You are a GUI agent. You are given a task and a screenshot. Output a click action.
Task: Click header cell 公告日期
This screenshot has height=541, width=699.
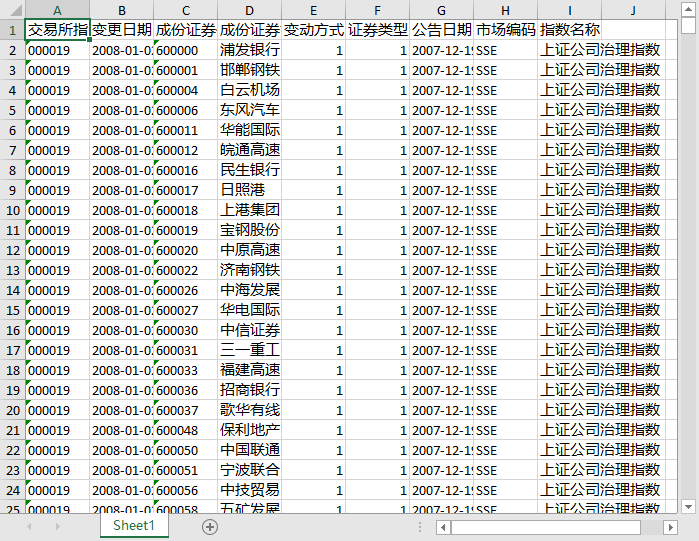[441, 30]
